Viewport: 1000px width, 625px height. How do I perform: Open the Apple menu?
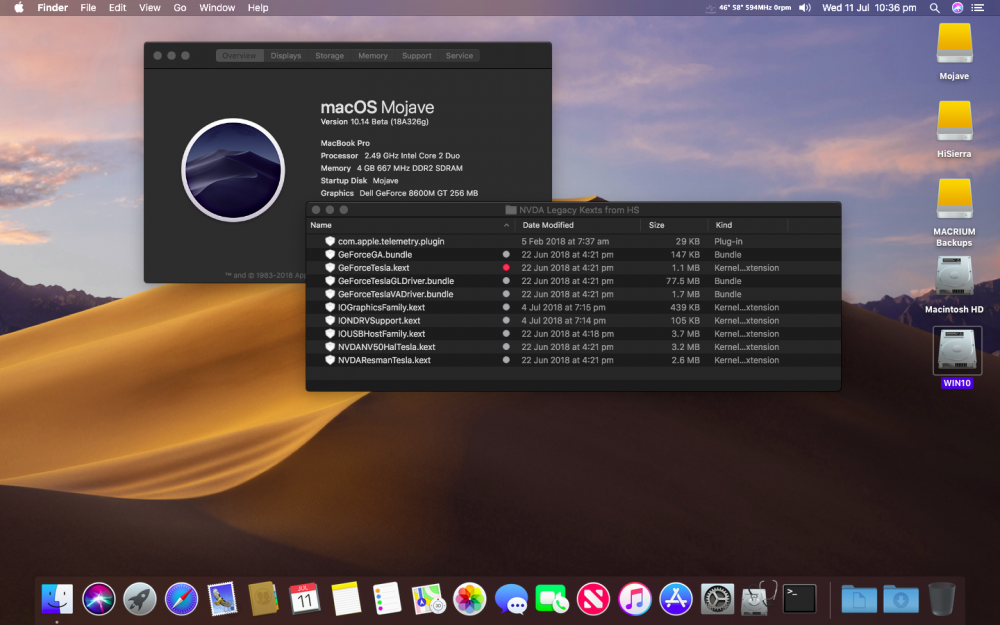pos(18,8)
